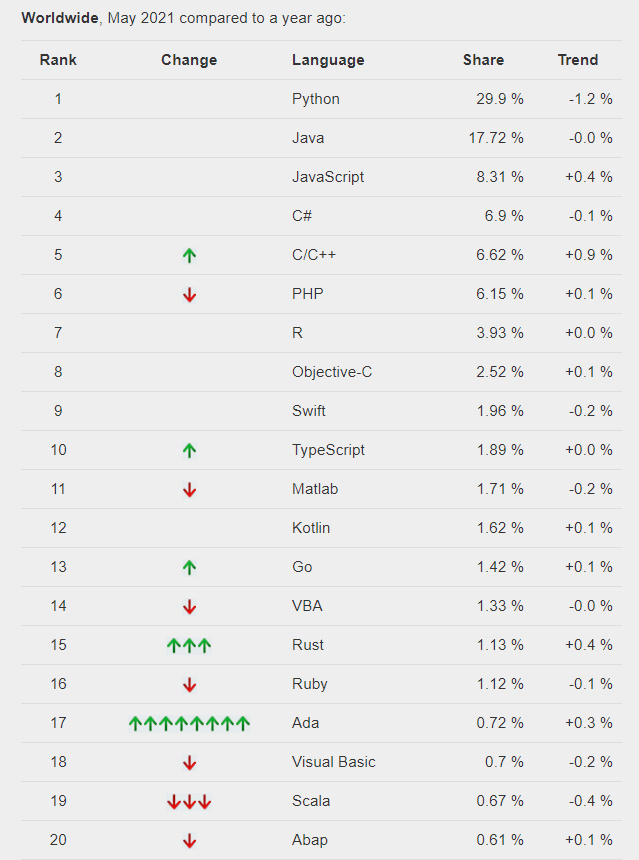
Task: Click the Language column header
Action: [x=328, y=60]
